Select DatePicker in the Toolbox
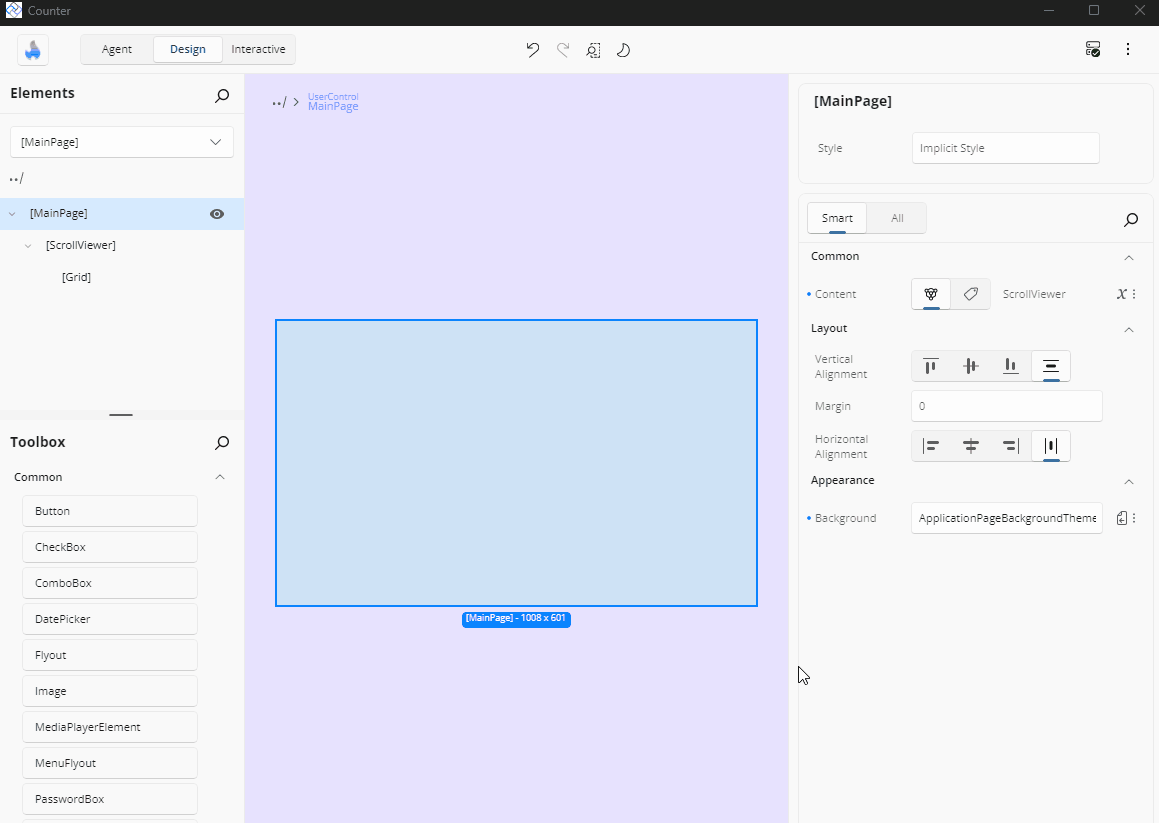The width and height of the screenshot is (1159, 823). [x=109, y=618]
